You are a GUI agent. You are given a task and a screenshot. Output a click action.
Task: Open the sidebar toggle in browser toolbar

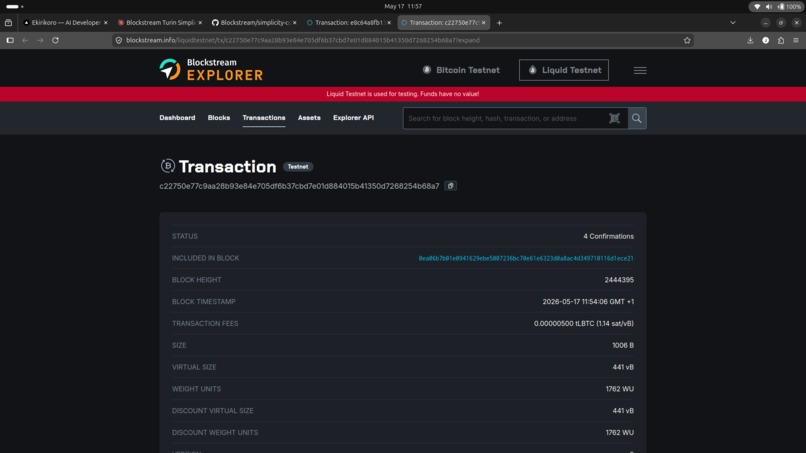click(10, 40)
